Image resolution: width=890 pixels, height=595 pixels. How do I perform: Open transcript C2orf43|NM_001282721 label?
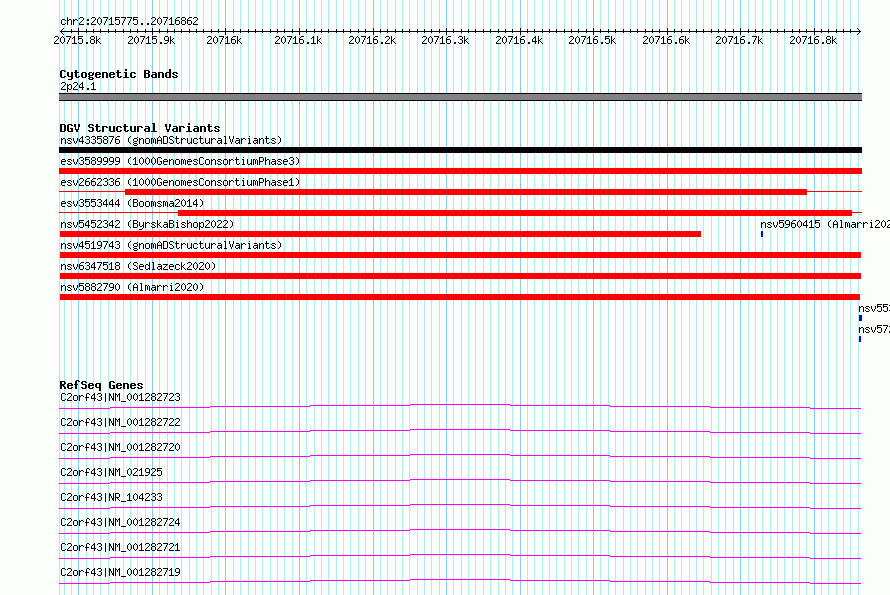[x=120, y=547]
